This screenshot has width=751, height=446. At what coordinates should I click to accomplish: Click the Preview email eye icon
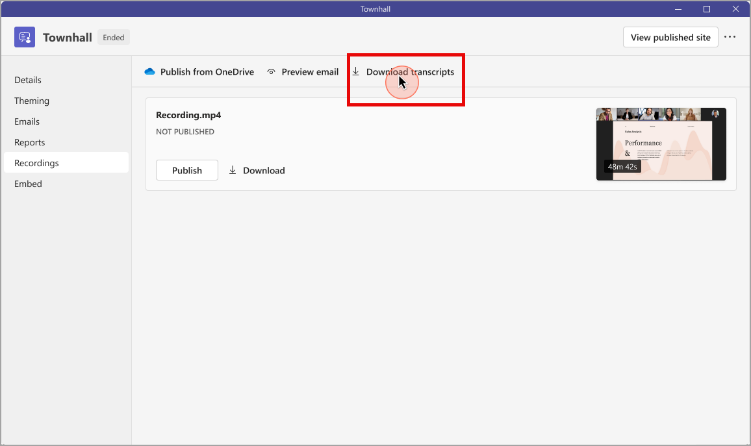(x=271, y=72)
